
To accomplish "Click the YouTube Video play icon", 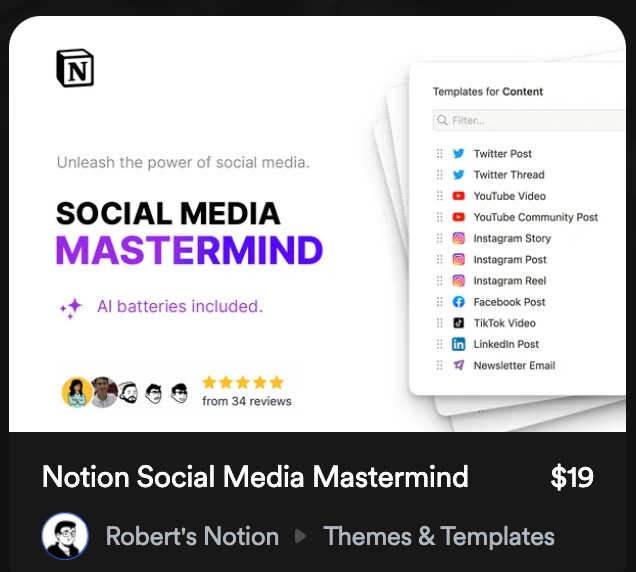I will [458, 196].
